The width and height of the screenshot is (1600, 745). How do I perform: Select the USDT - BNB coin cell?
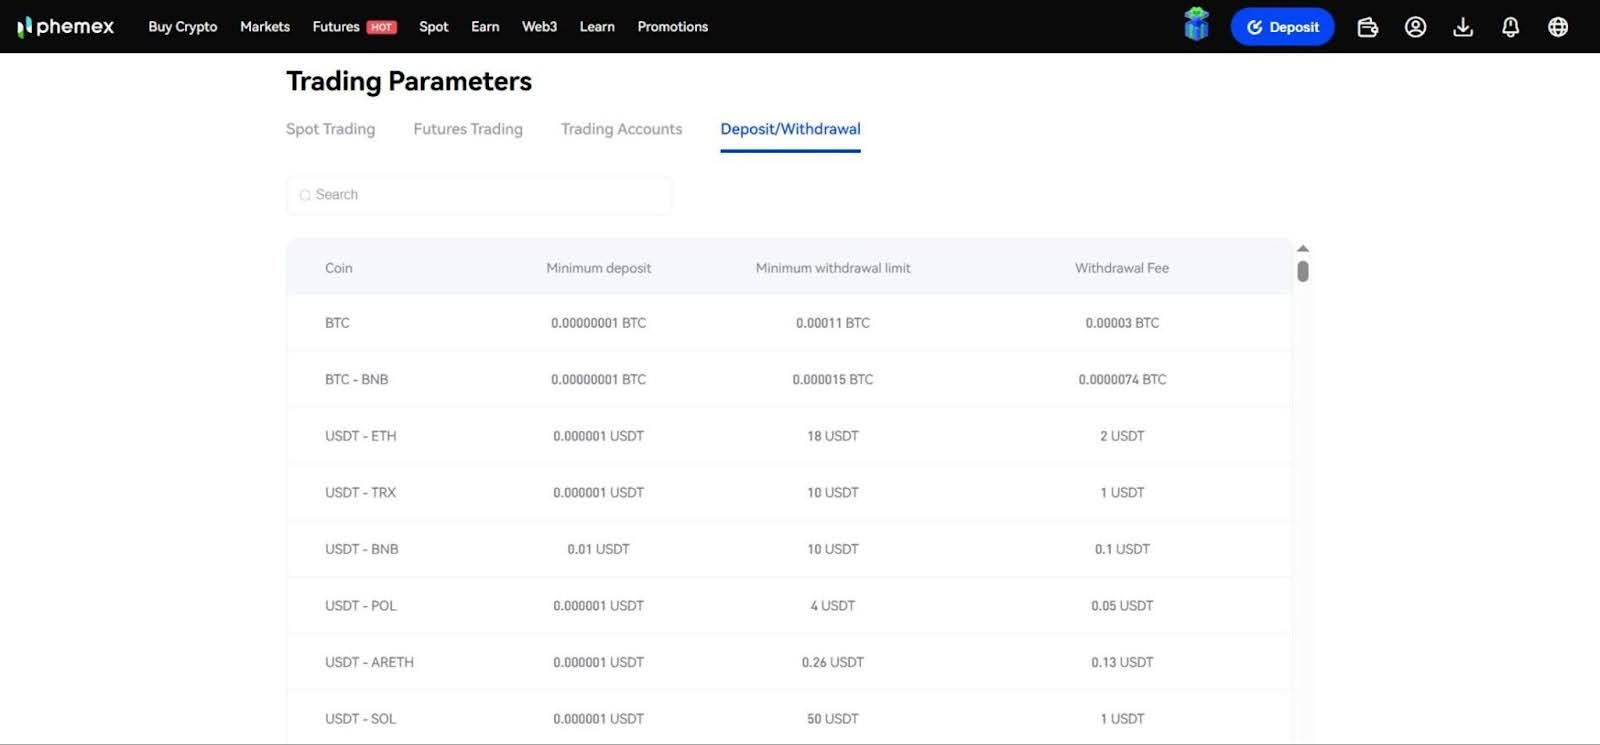pos(361,549)
